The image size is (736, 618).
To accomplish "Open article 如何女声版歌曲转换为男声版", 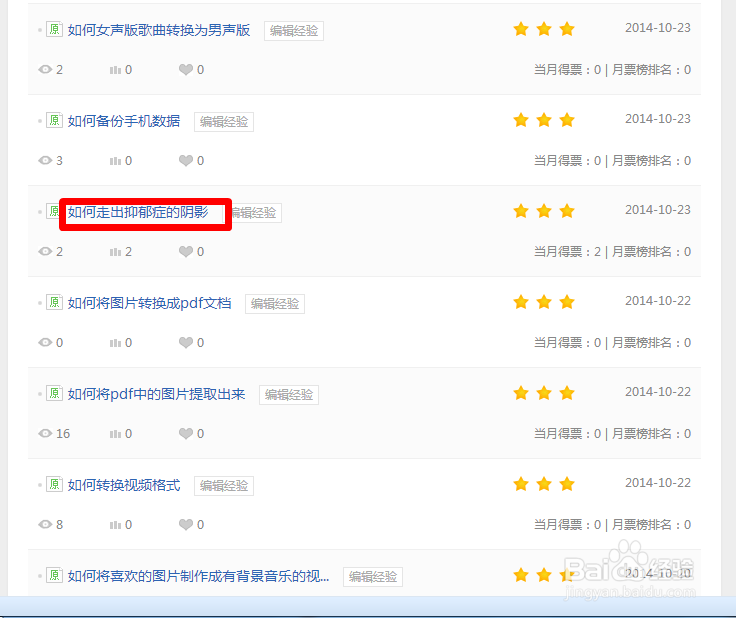I will (x=159, y=31).
